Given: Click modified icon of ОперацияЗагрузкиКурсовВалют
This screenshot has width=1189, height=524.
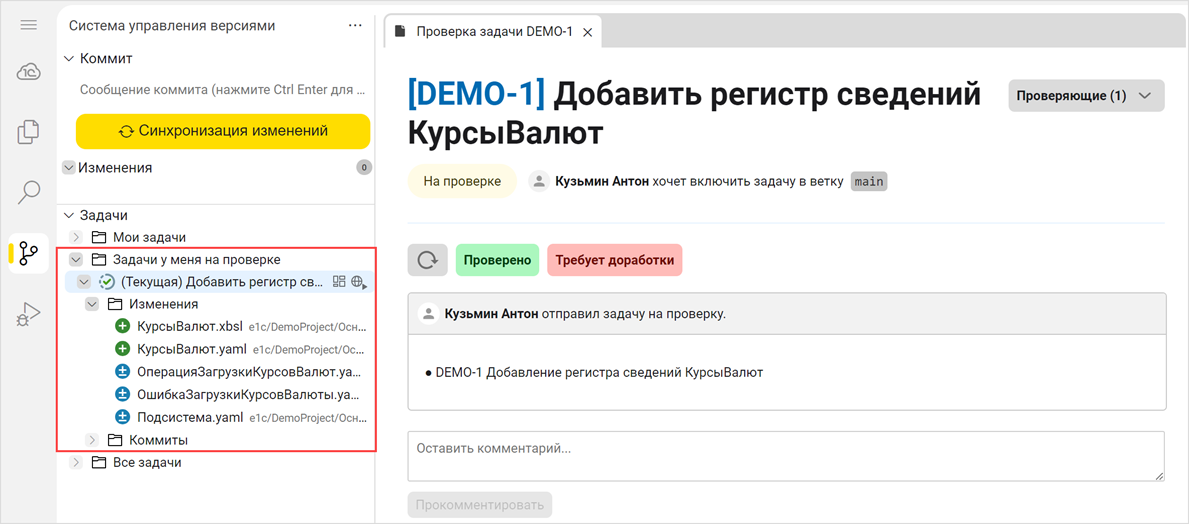Looking at the screenshot, I should point(122,372).
